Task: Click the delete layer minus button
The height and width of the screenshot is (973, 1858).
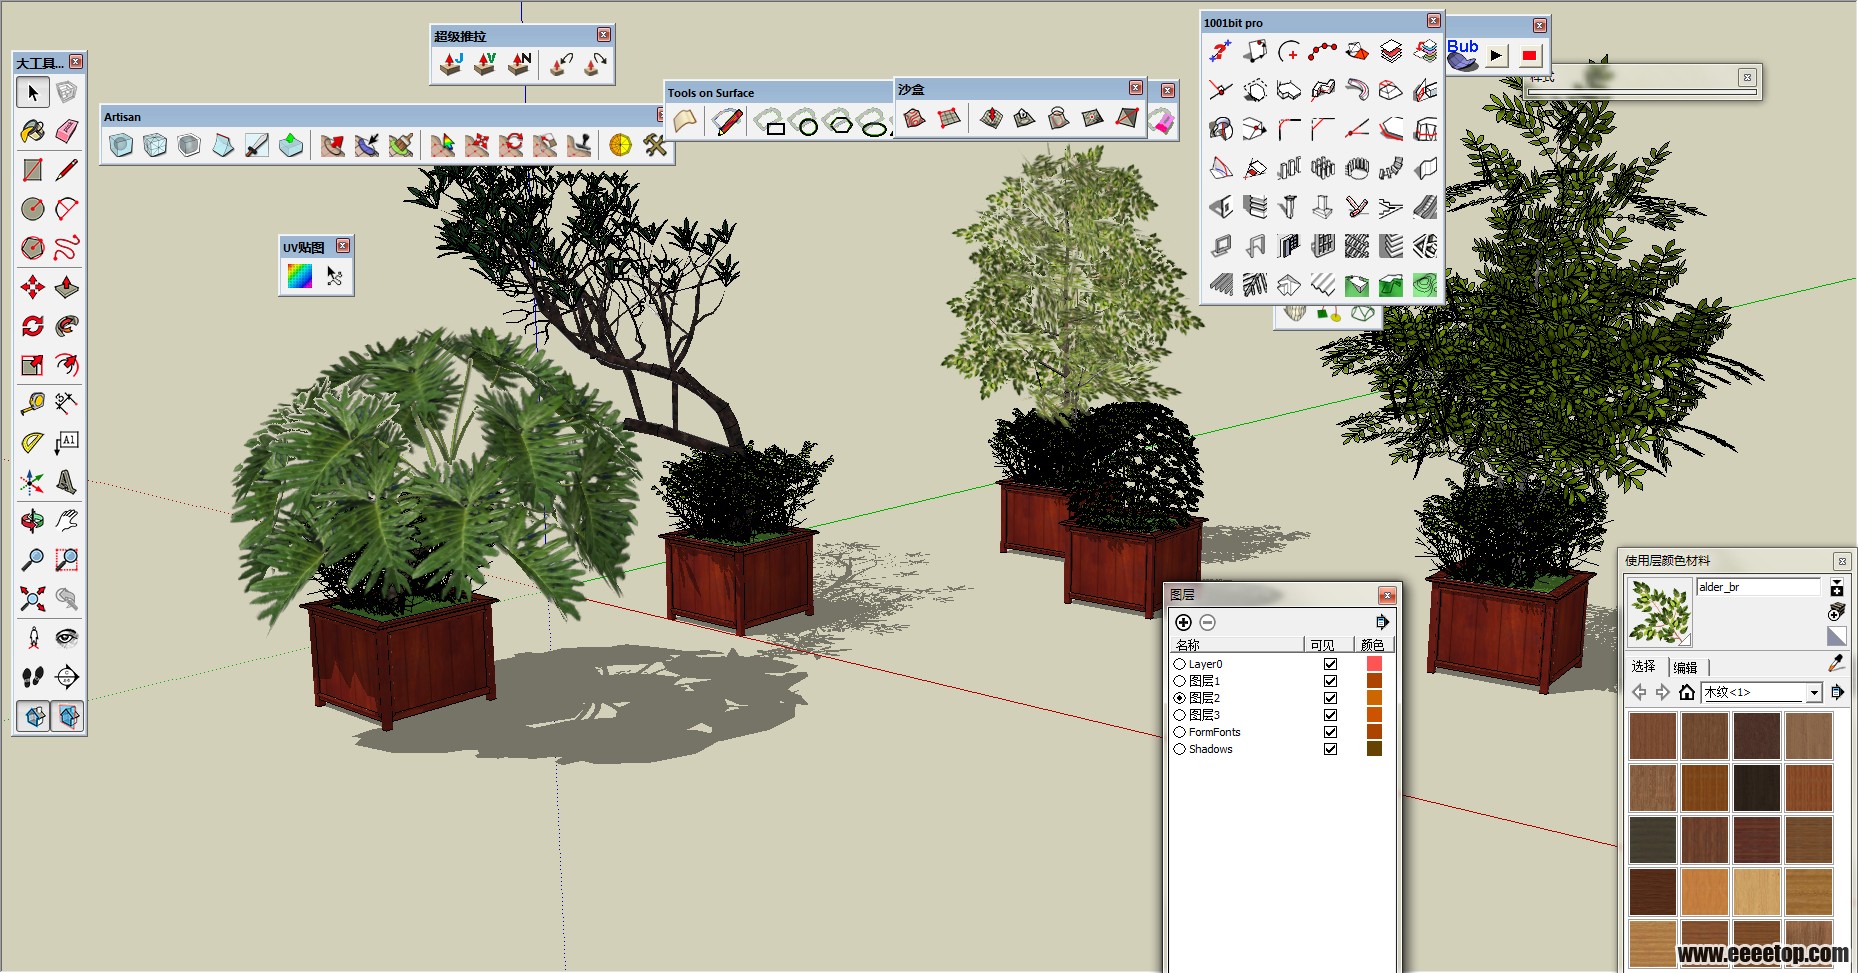Action: pyautogui.click(x=1207, y=622)
